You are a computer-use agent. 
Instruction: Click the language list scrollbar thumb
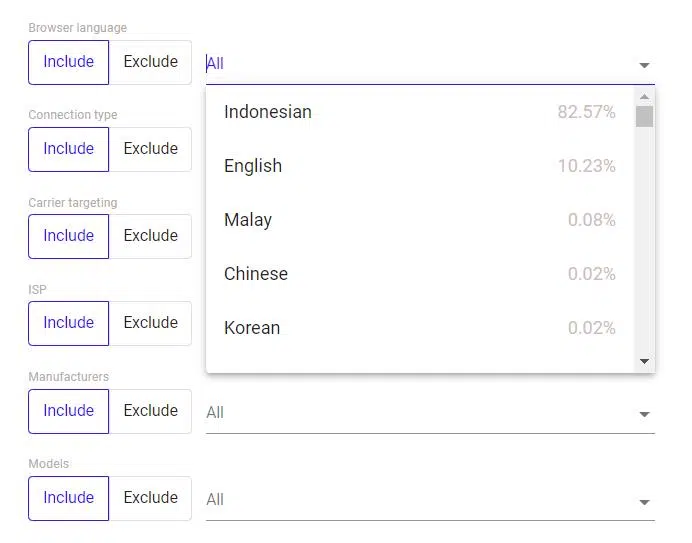coord(644,117)
